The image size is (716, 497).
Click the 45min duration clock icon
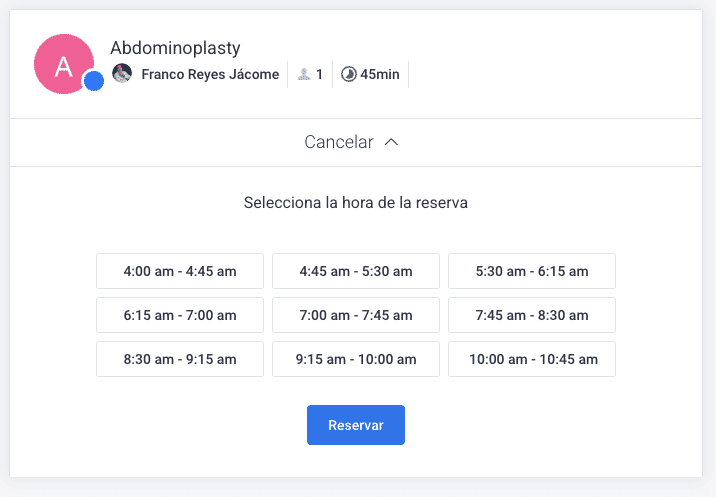click(348, 74)
